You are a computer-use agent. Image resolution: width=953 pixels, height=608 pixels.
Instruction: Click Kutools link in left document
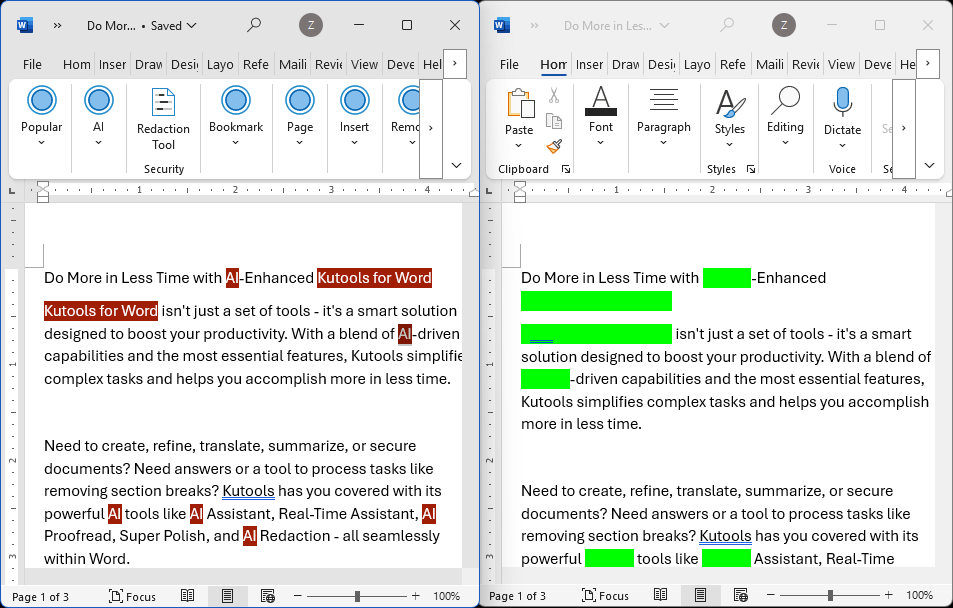click(x=249, y=491)
